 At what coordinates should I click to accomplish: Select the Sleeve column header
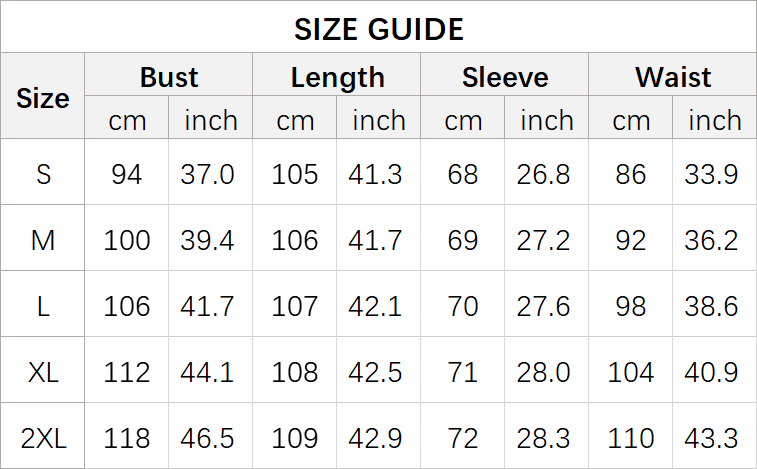click(505, 77)
